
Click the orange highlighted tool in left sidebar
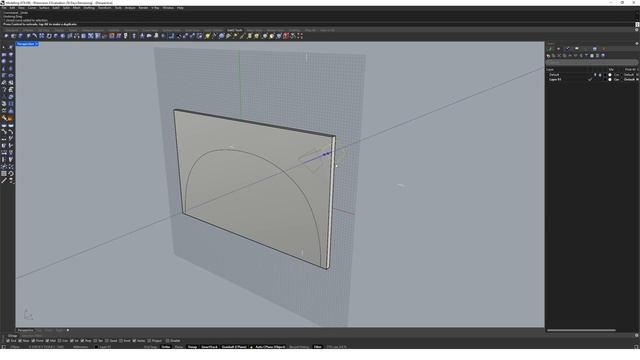click(11, 118)
